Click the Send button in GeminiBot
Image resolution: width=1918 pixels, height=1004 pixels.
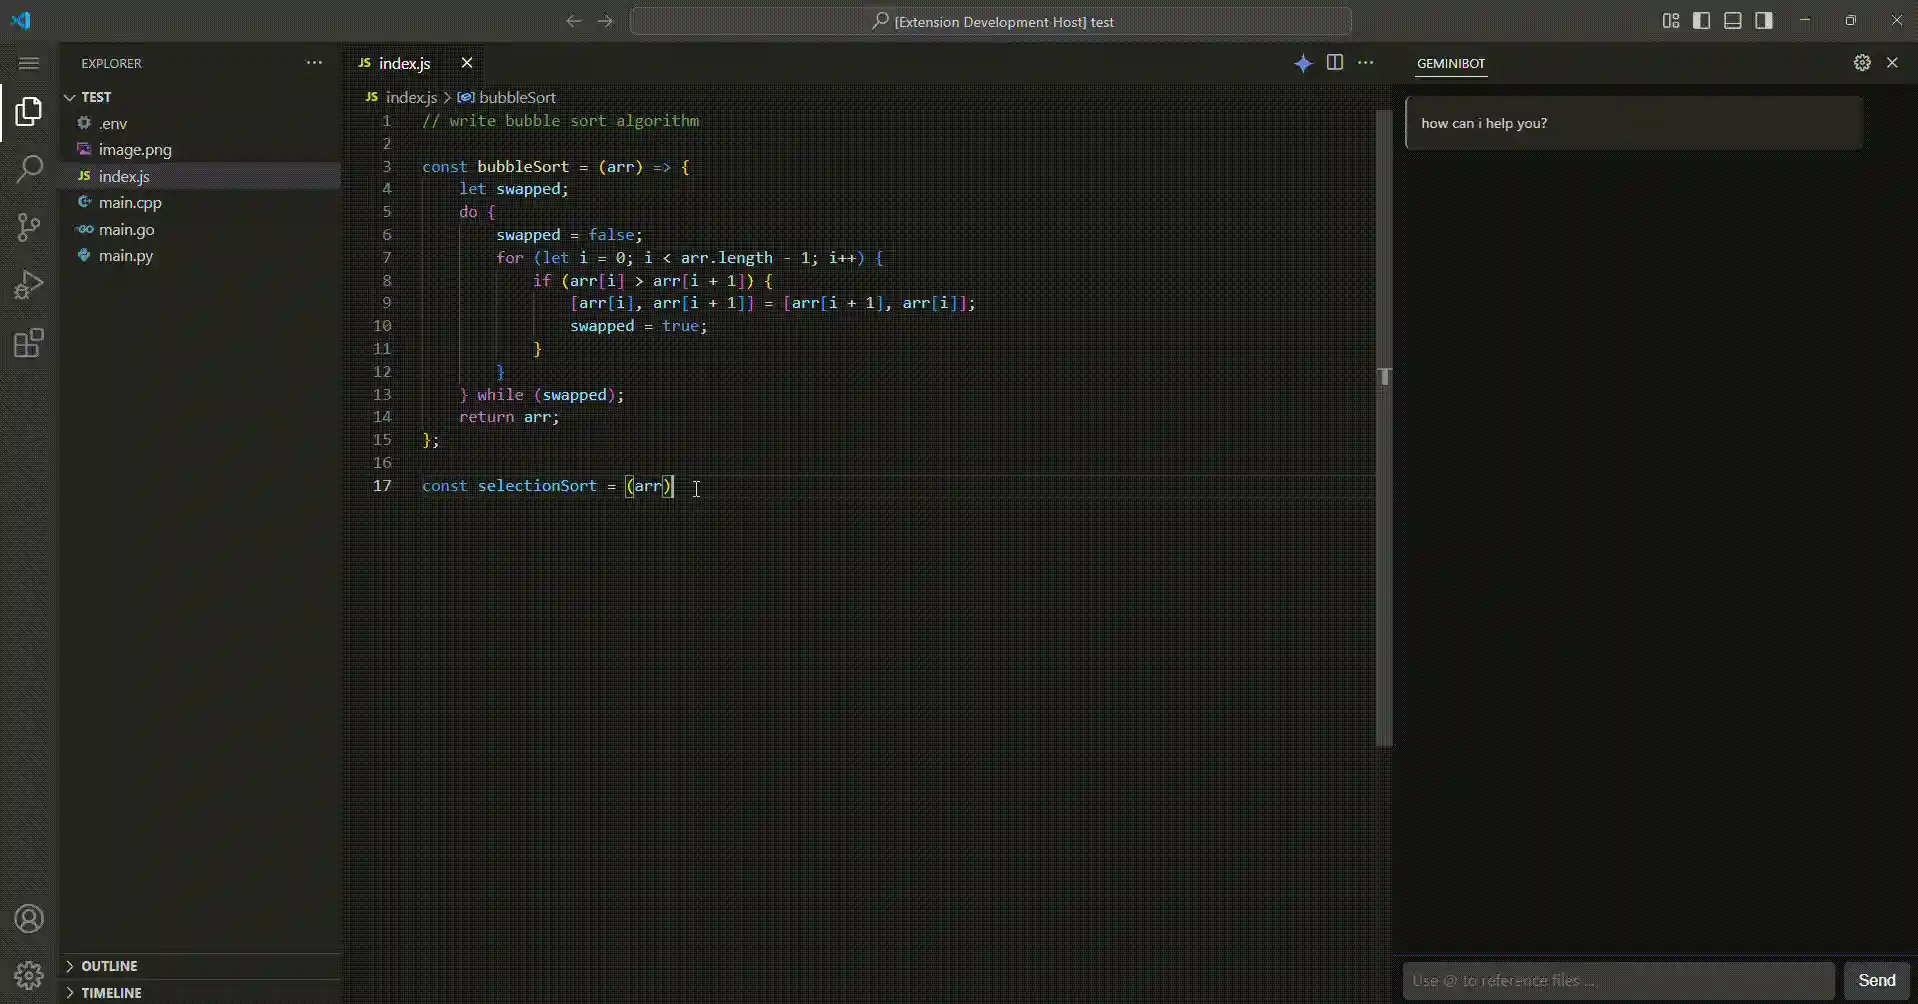(x=1876, y=980)
